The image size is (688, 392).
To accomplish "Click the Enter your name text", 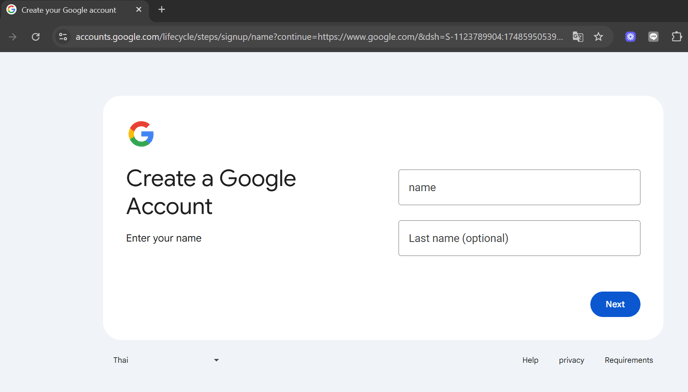I will coord(164,238).
